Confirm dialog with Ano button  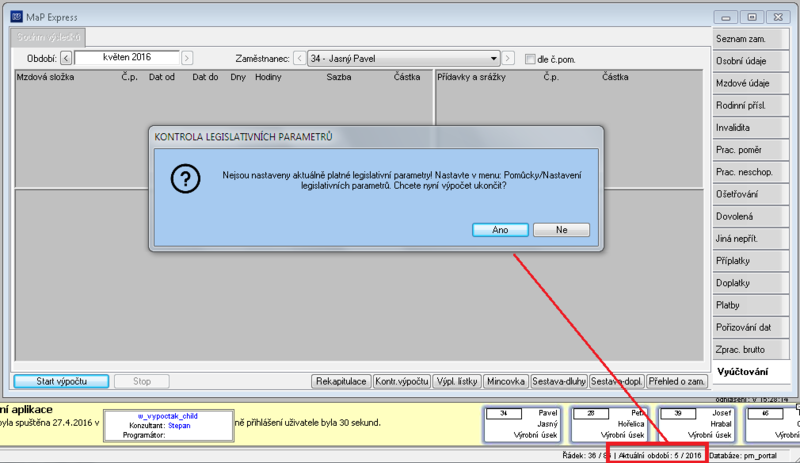(x=500, y=230)
